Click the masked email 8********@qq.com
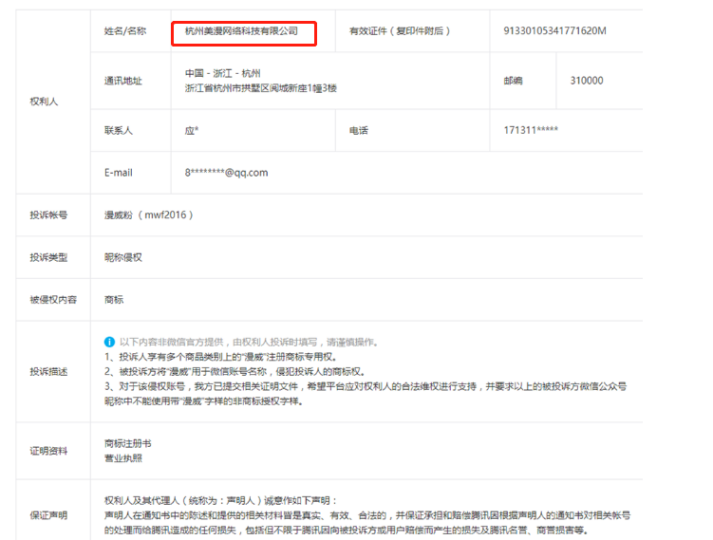Image resolution: width=713 pixels, height=540 pixels. 226,172
